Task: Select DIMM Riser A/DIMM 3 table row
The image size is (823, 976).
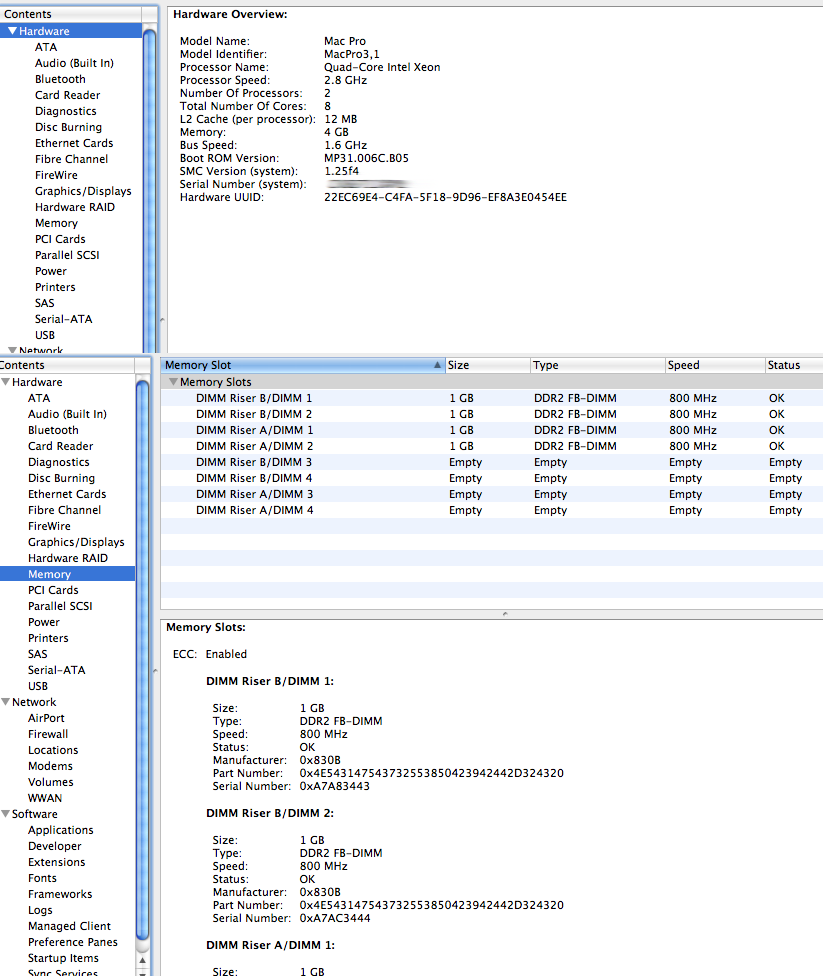Action: tap(492, 494)
